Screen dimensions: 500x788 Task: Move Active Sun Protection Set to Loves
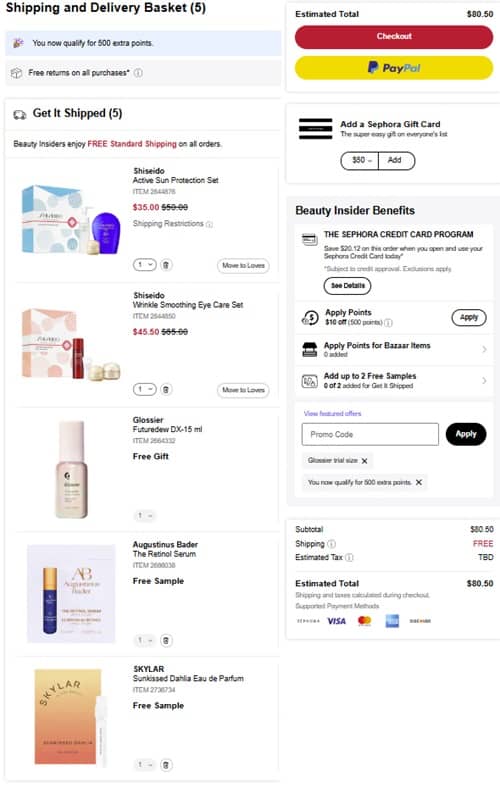pos(243,265)
